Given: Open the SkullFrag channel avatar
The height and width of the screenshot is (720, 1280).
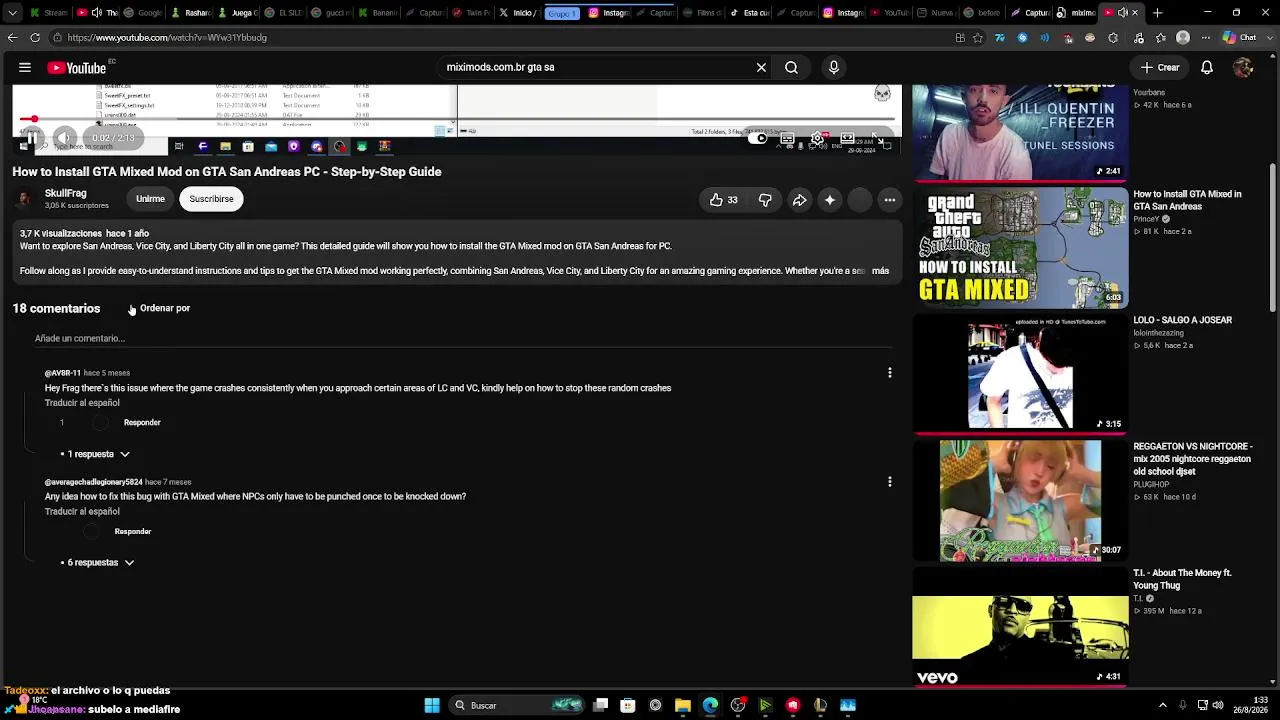Looking at the screenshot, I should click(x=24, y=199).
